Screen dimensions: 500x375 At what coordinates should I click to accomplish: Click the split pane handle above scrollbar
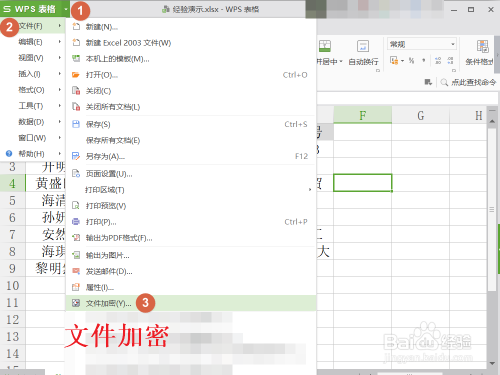click(x=492, y=110)
